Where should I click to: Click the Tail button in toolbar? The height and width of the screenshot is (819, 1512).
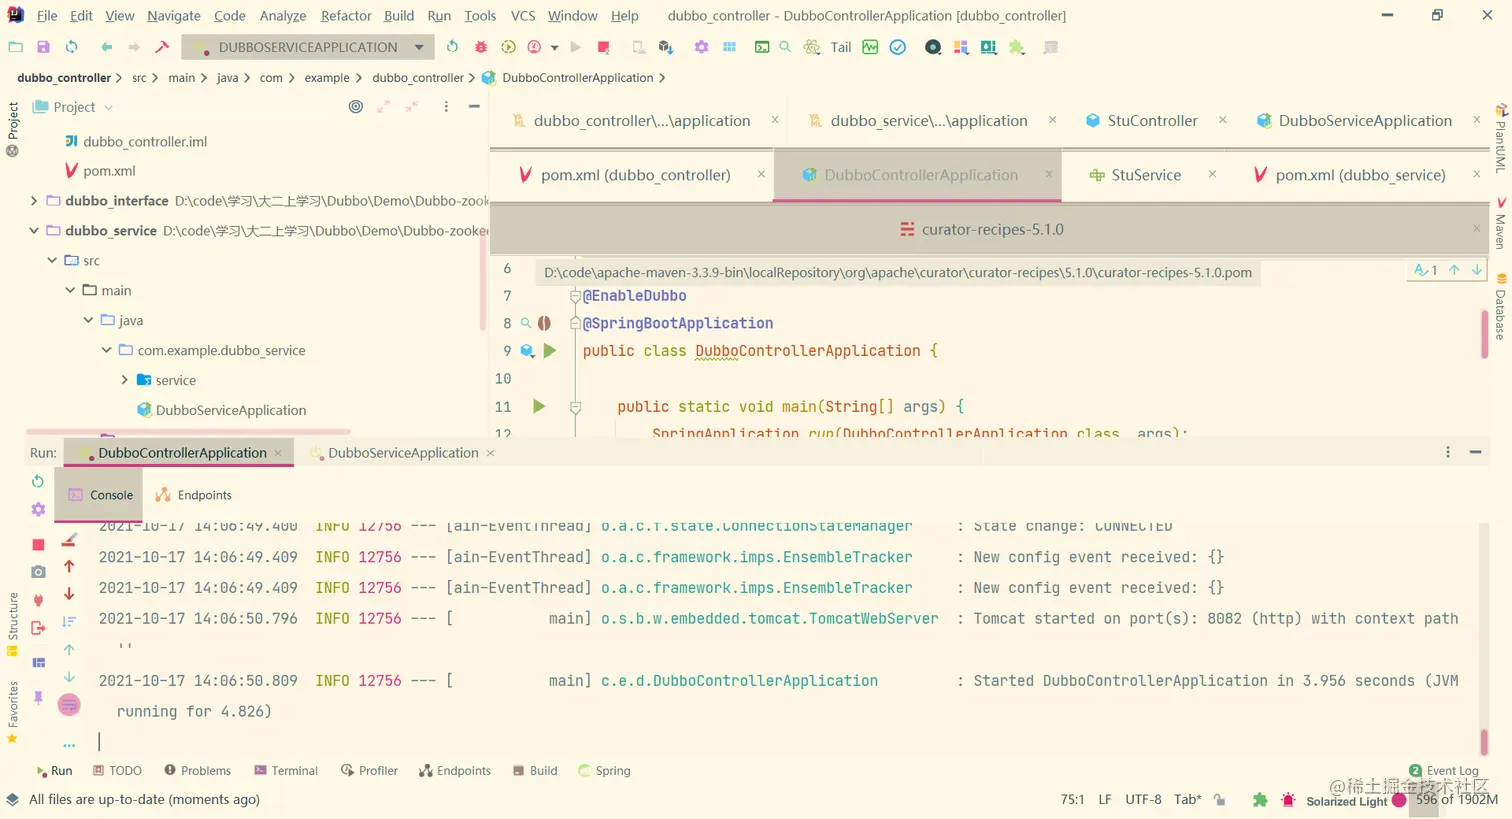click(841, 47)
